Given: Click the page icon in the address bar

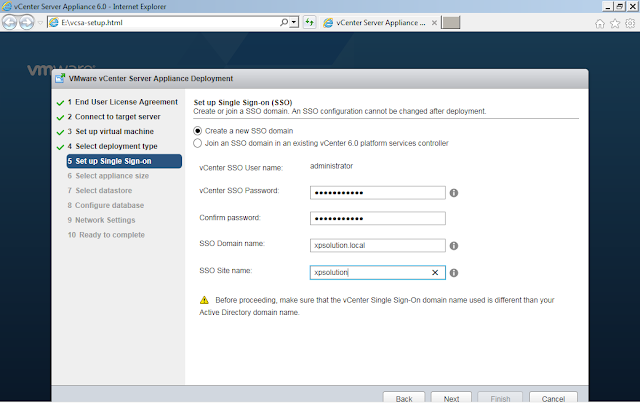Looking at the screenshot, I should coord(54,22).
